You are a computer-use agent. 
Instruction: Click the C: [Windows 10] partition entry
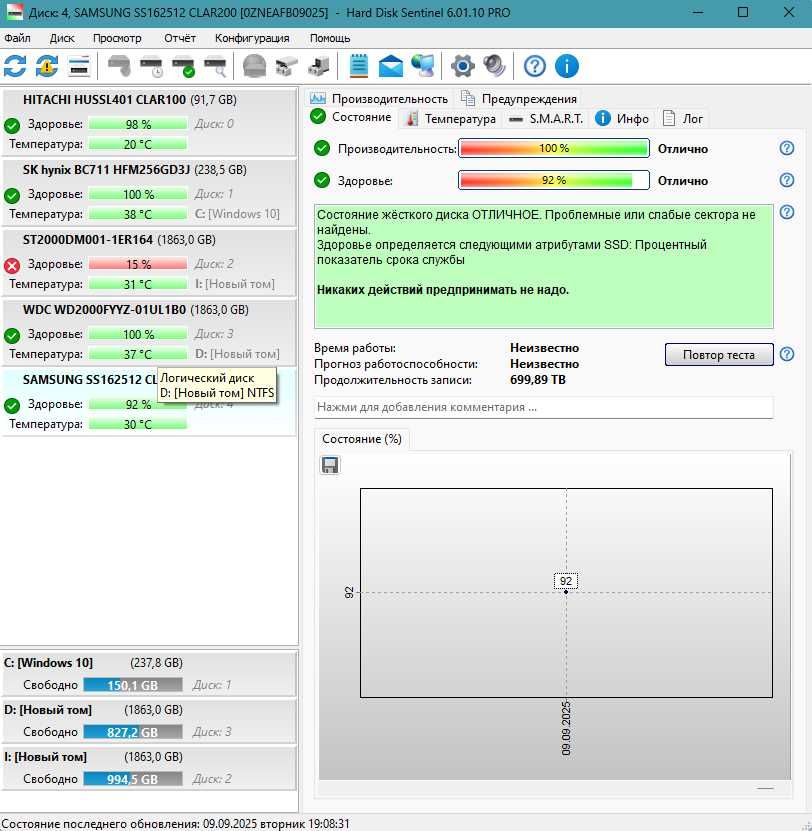click(x=149, y=674)
